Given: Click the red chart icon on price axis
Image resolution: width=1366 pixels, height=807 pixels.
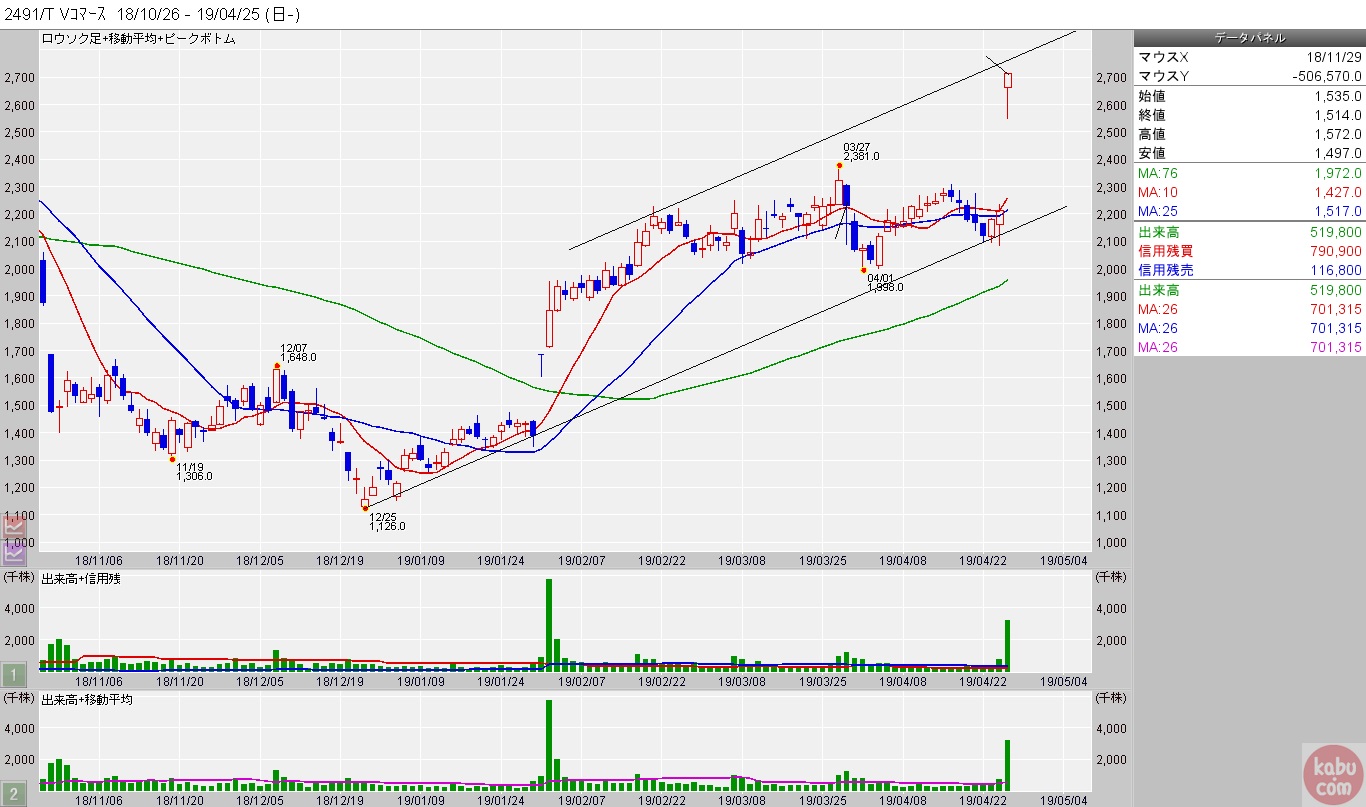Looking at the screenshot, I should coord(15,528).
